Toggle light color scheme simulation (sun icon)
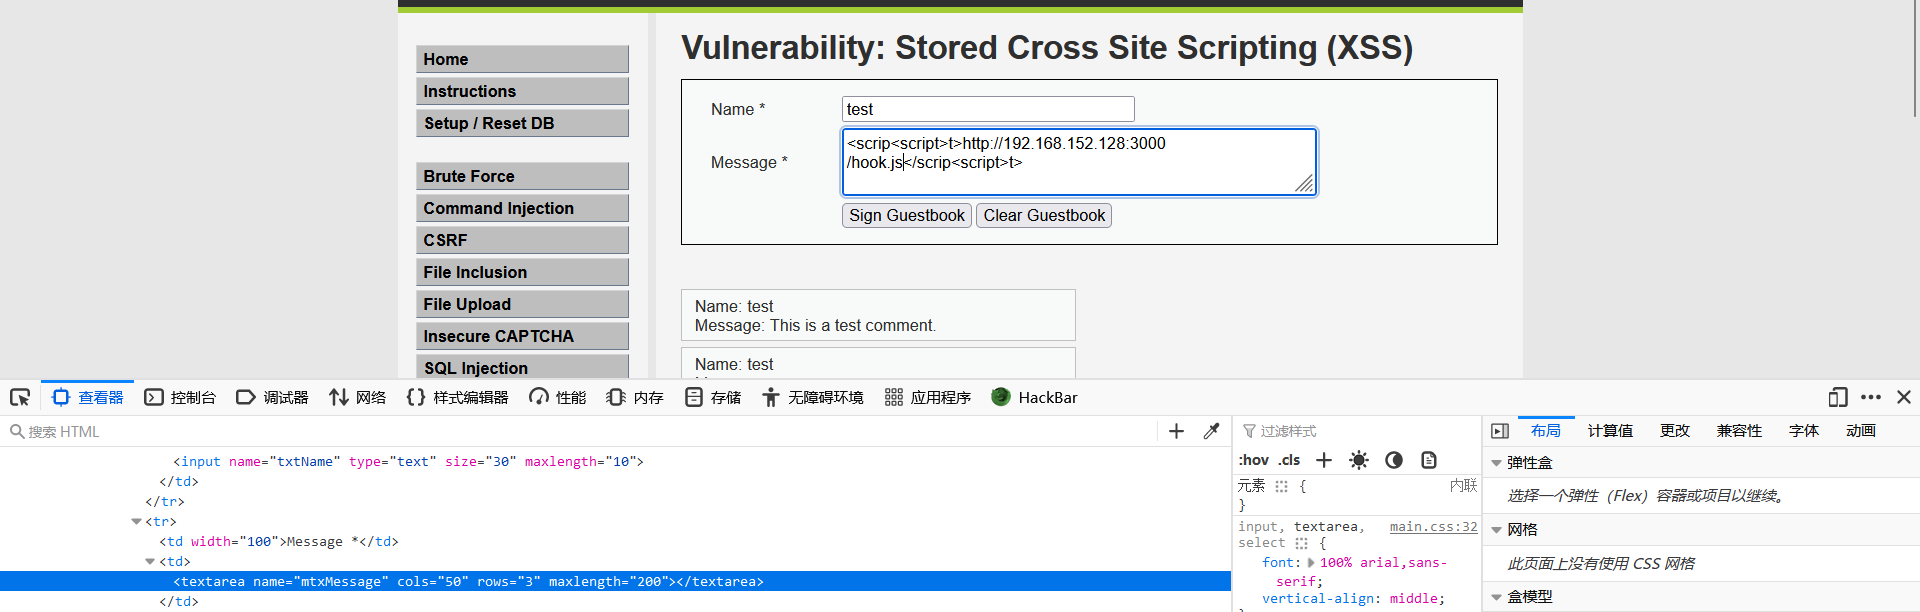 pyautogui.click(x=1358, y=460)
